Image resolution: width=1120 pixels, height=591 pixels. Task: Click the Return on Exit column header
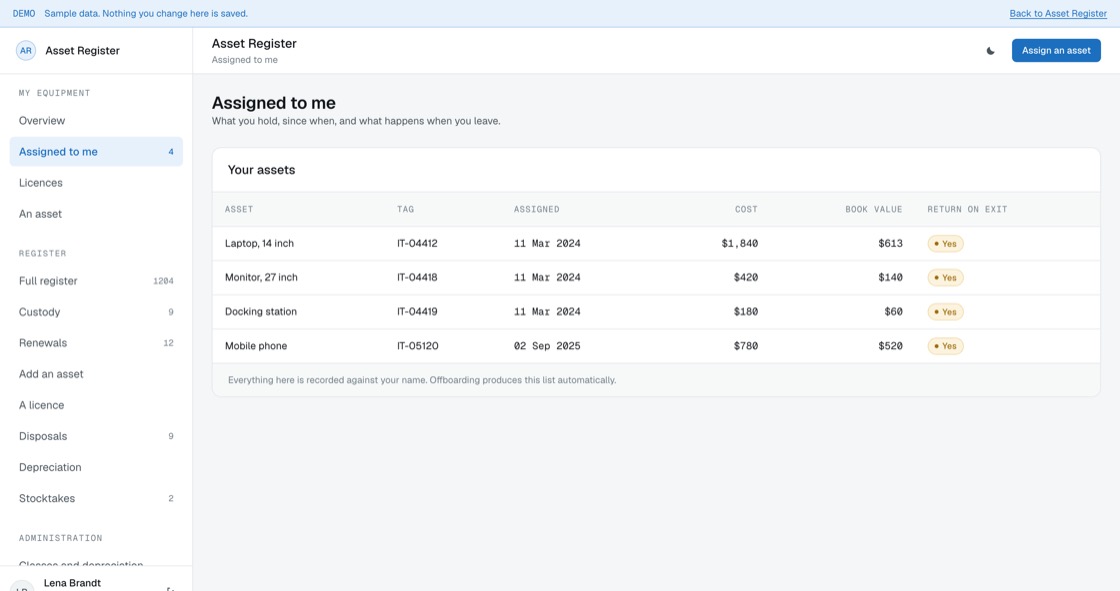tap(967, 209)
